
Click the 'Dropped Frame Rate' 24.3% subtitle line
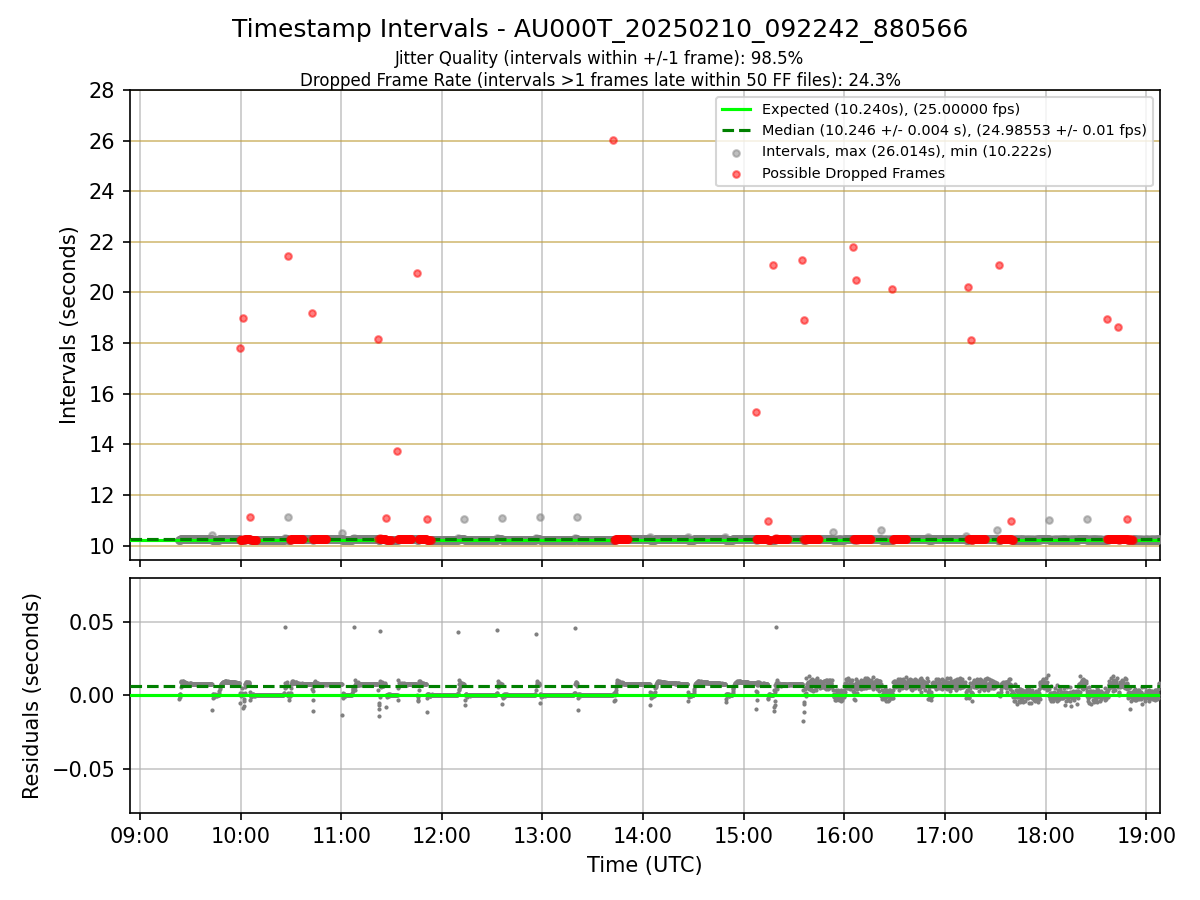600,80
